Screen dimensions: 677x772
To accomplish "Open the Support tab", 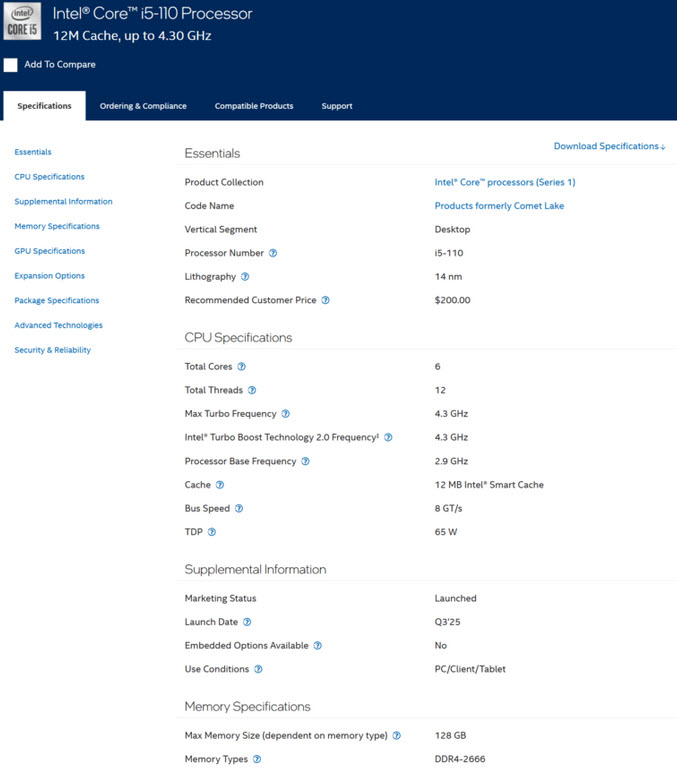I will tap(337, 106).
